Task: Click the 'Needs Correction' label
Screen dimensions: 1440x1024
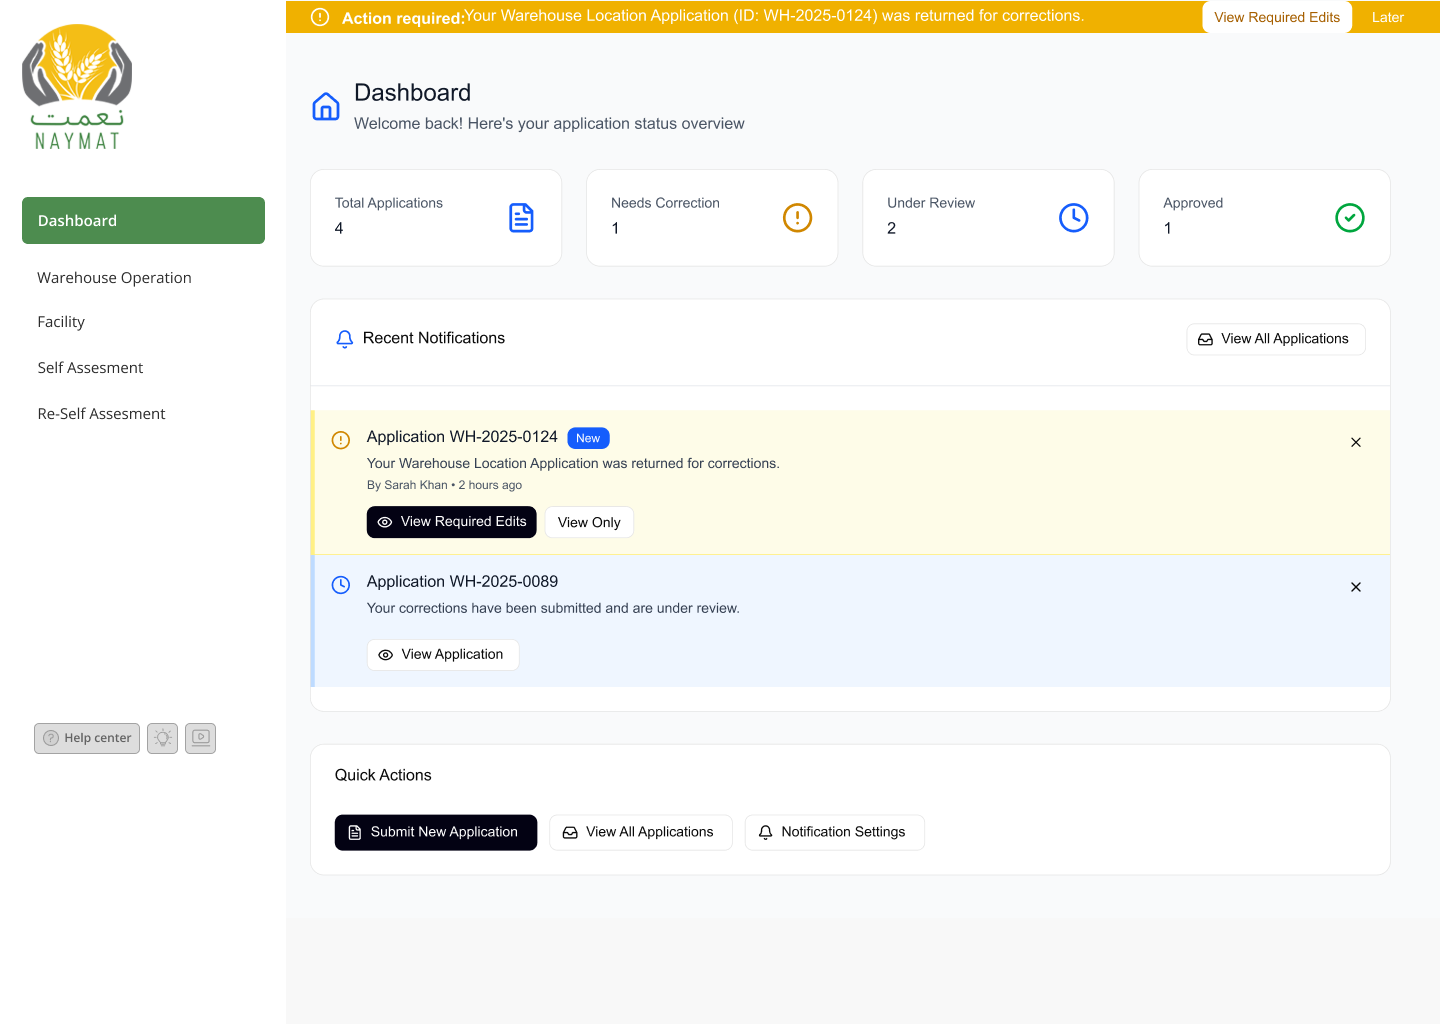Action: point(665,203)
